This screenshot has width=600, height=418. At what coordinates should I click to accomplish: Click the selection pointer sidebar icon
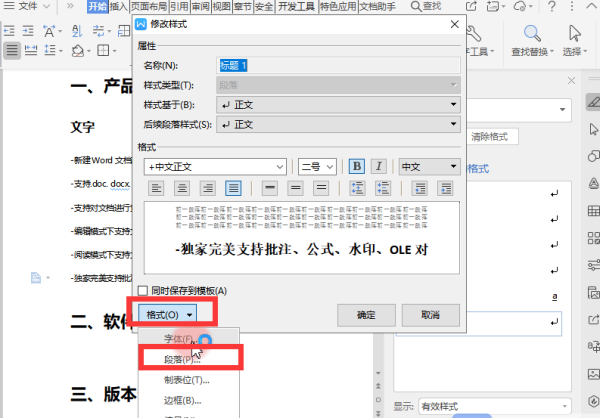pyautogui.click(x=593, y=129)
